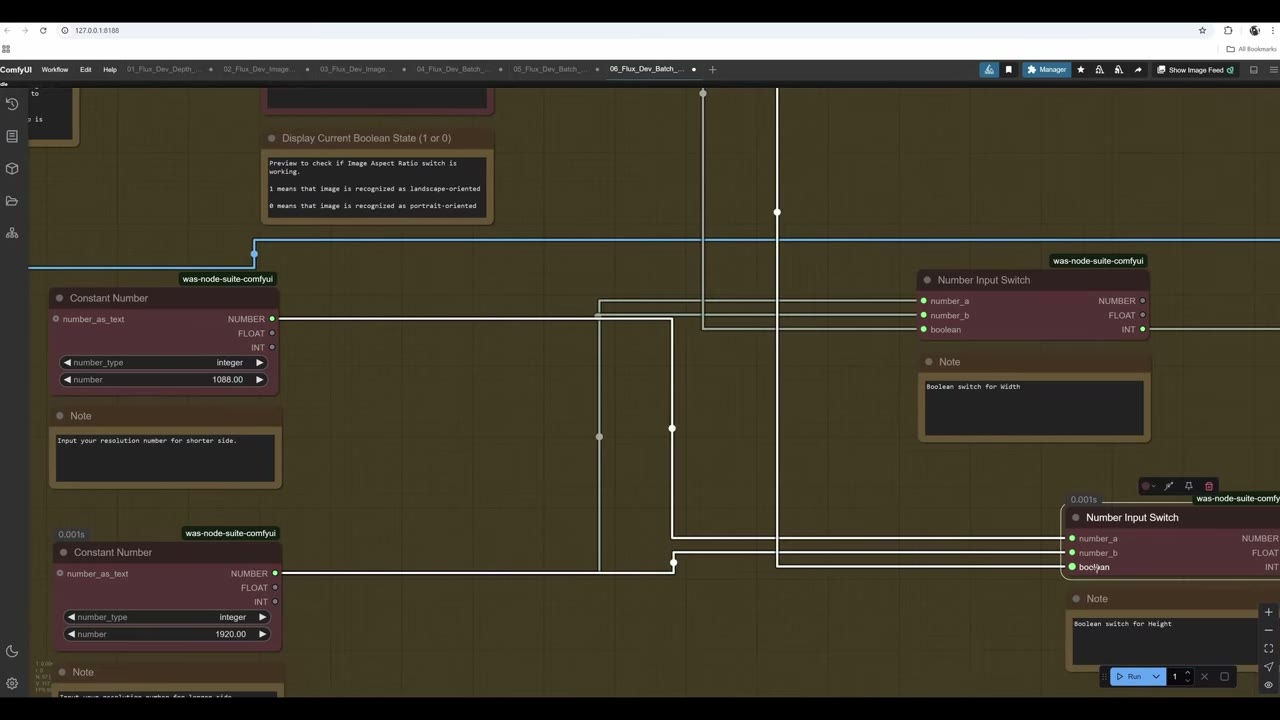The width and height of the screenshot is (1280, 720).
Task: Click the note text about shorter side resolution
Action: coord(147,441)
